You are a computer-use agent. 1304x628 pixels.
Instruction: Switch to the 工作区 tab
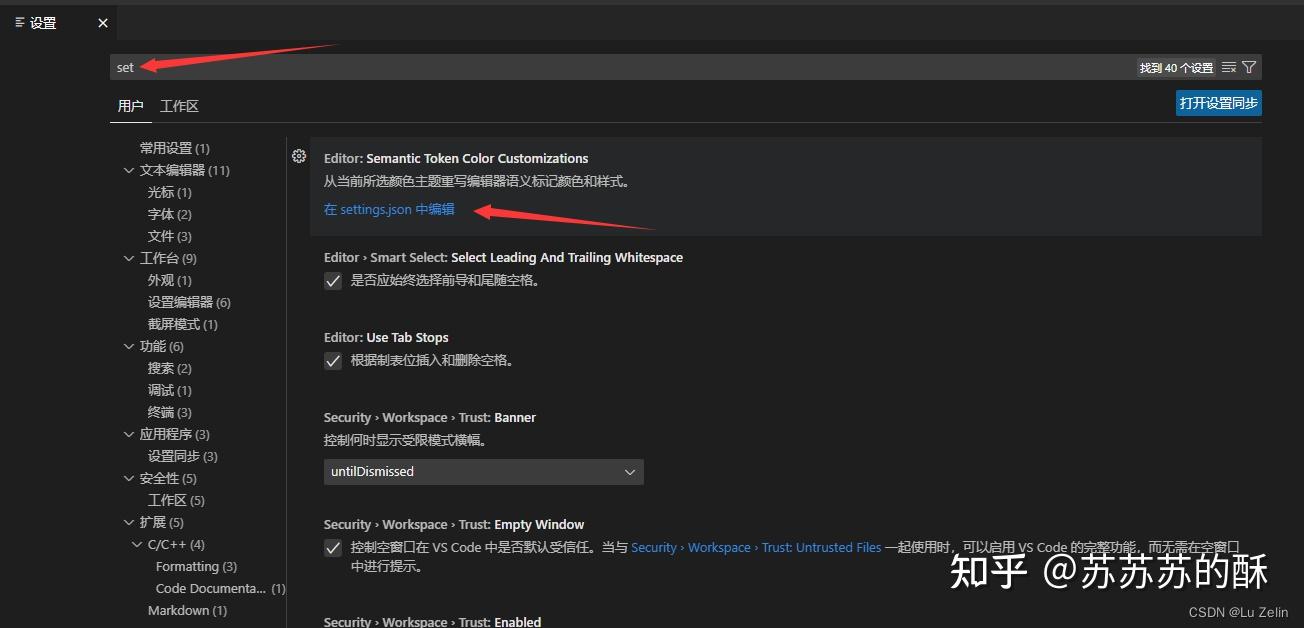click(x=180, y=105)
